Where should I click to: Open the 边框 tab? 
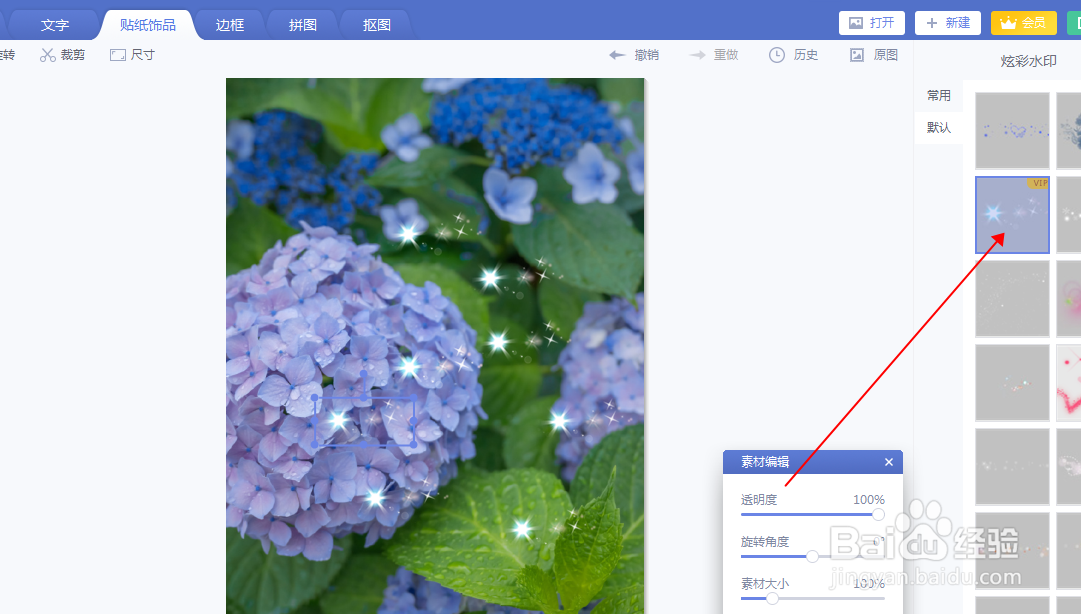tap(230, 25)
